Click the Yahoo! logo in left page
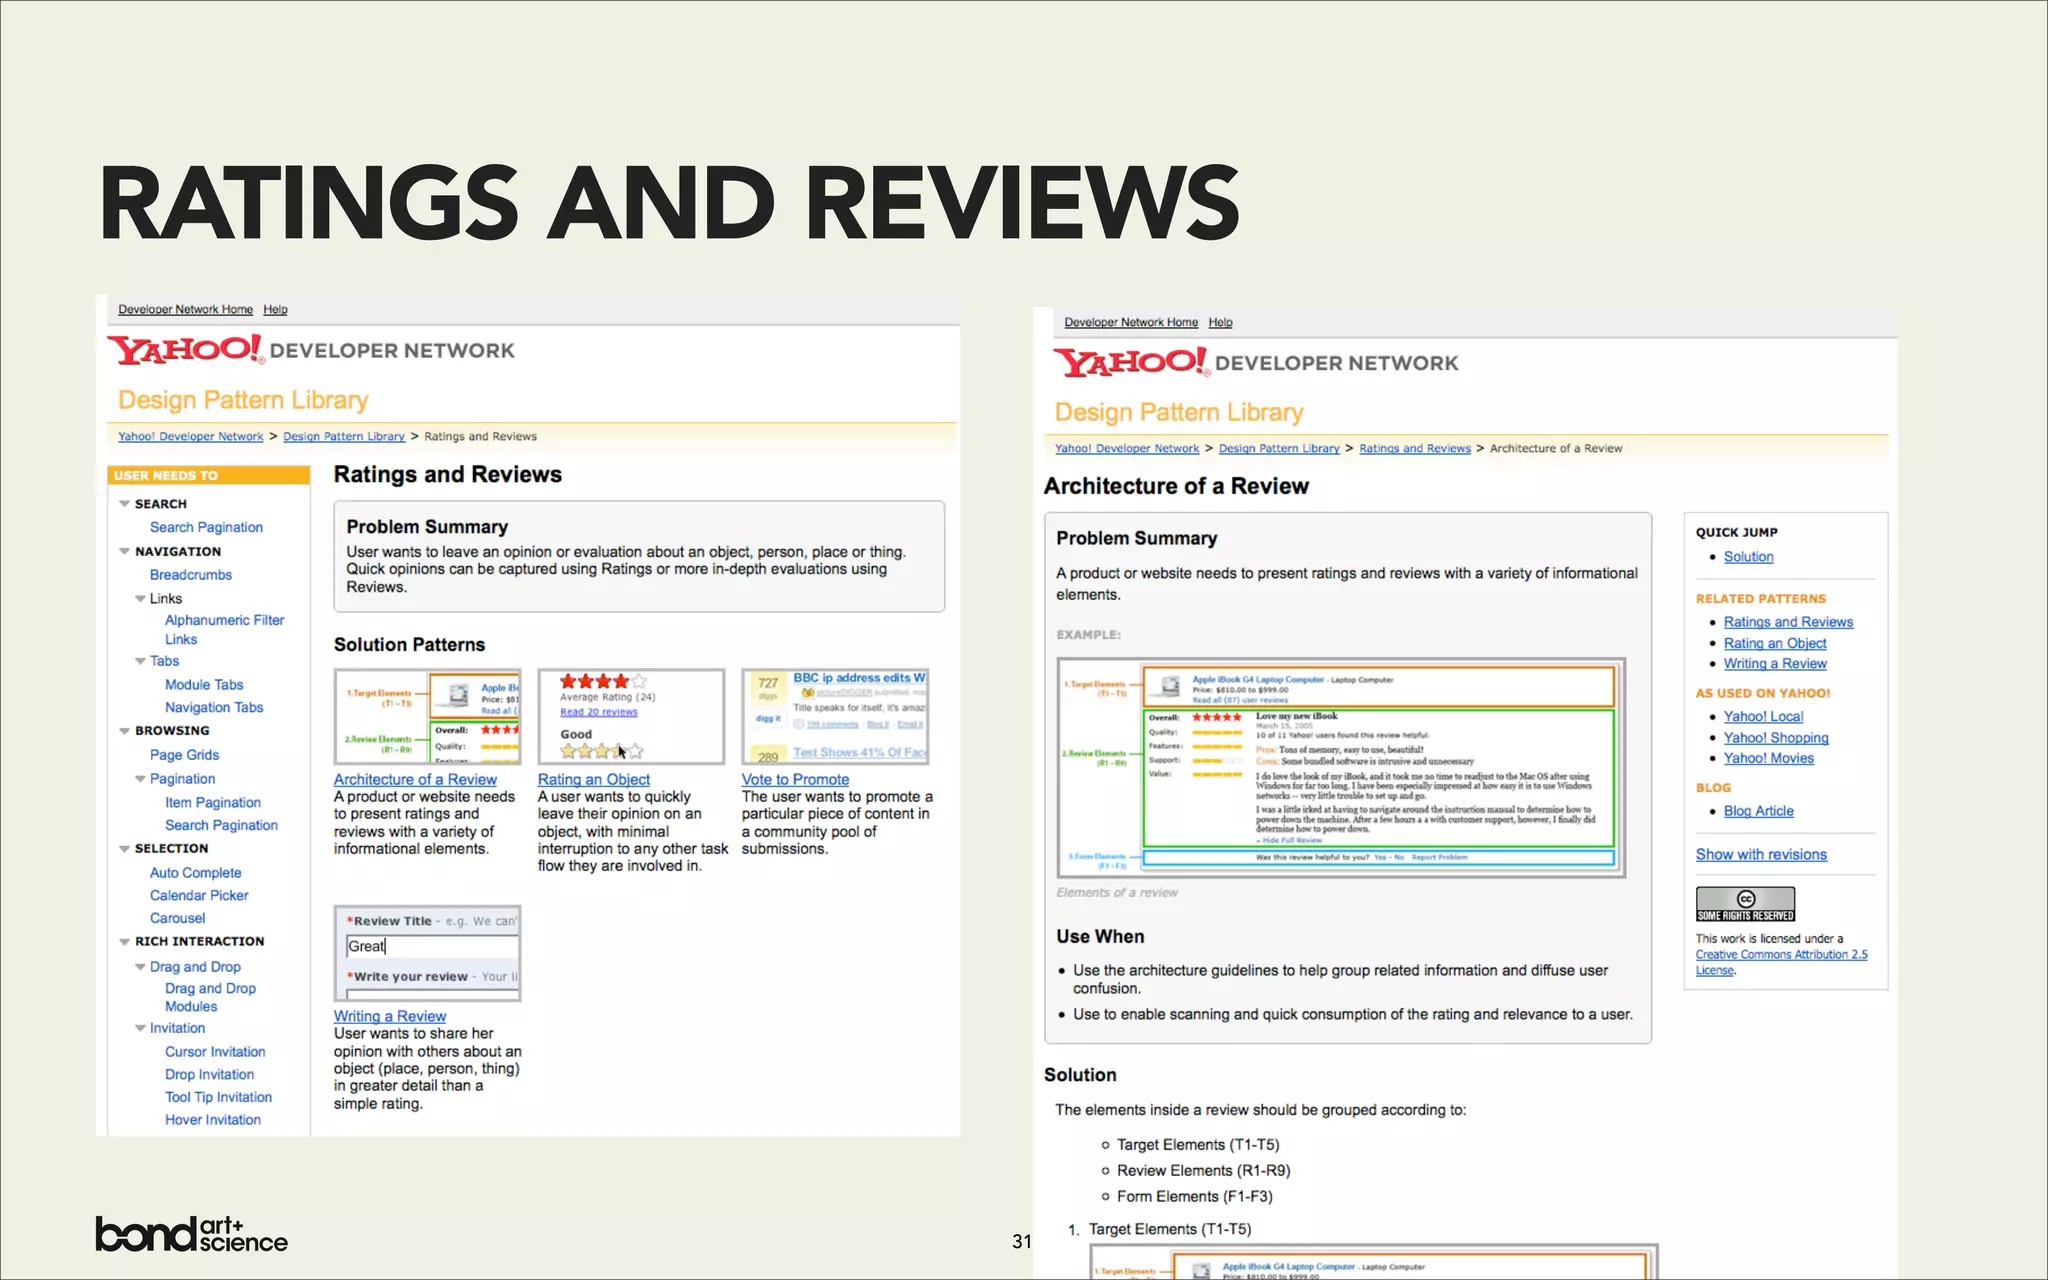 pos(186,349)
